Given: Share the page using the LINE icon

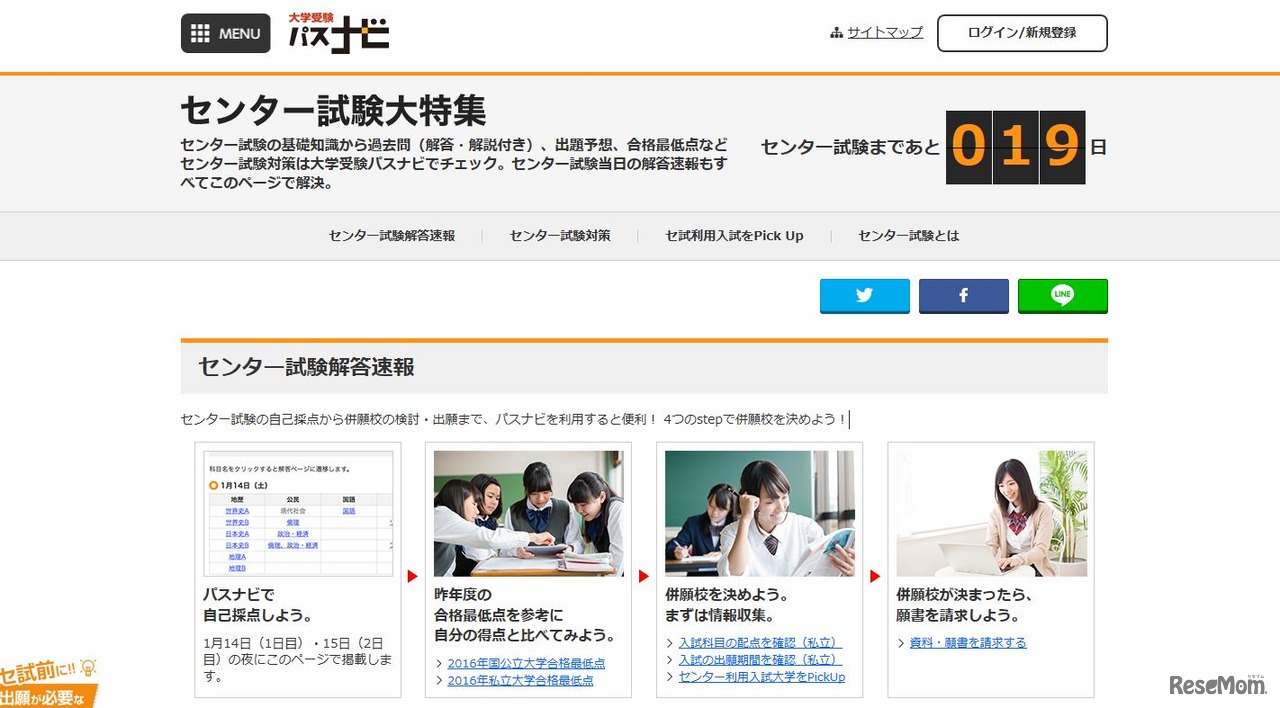Looking at the screenshot, I should 1062,295.
